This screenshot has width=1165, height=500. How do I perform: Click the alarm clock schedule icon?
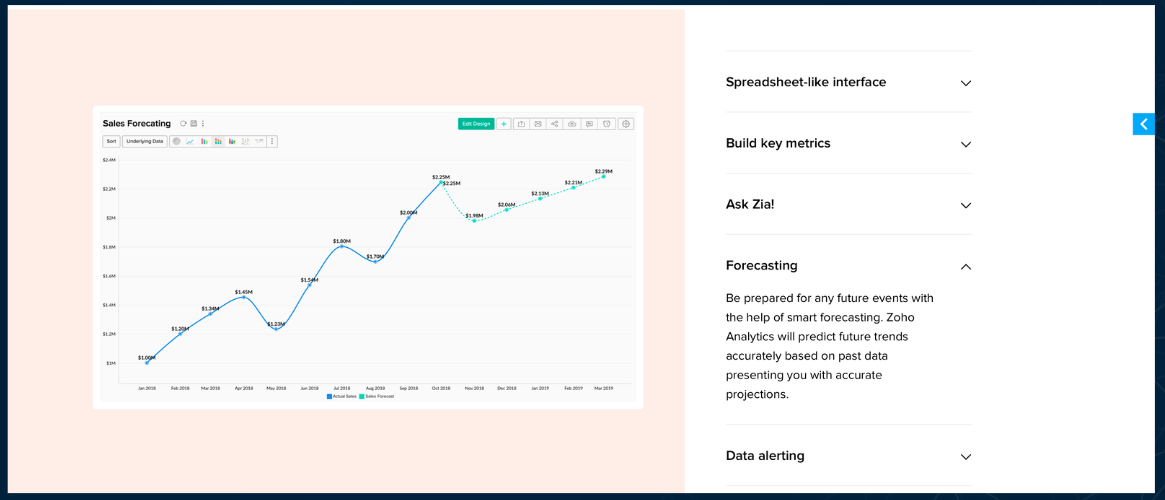[606, 124]
